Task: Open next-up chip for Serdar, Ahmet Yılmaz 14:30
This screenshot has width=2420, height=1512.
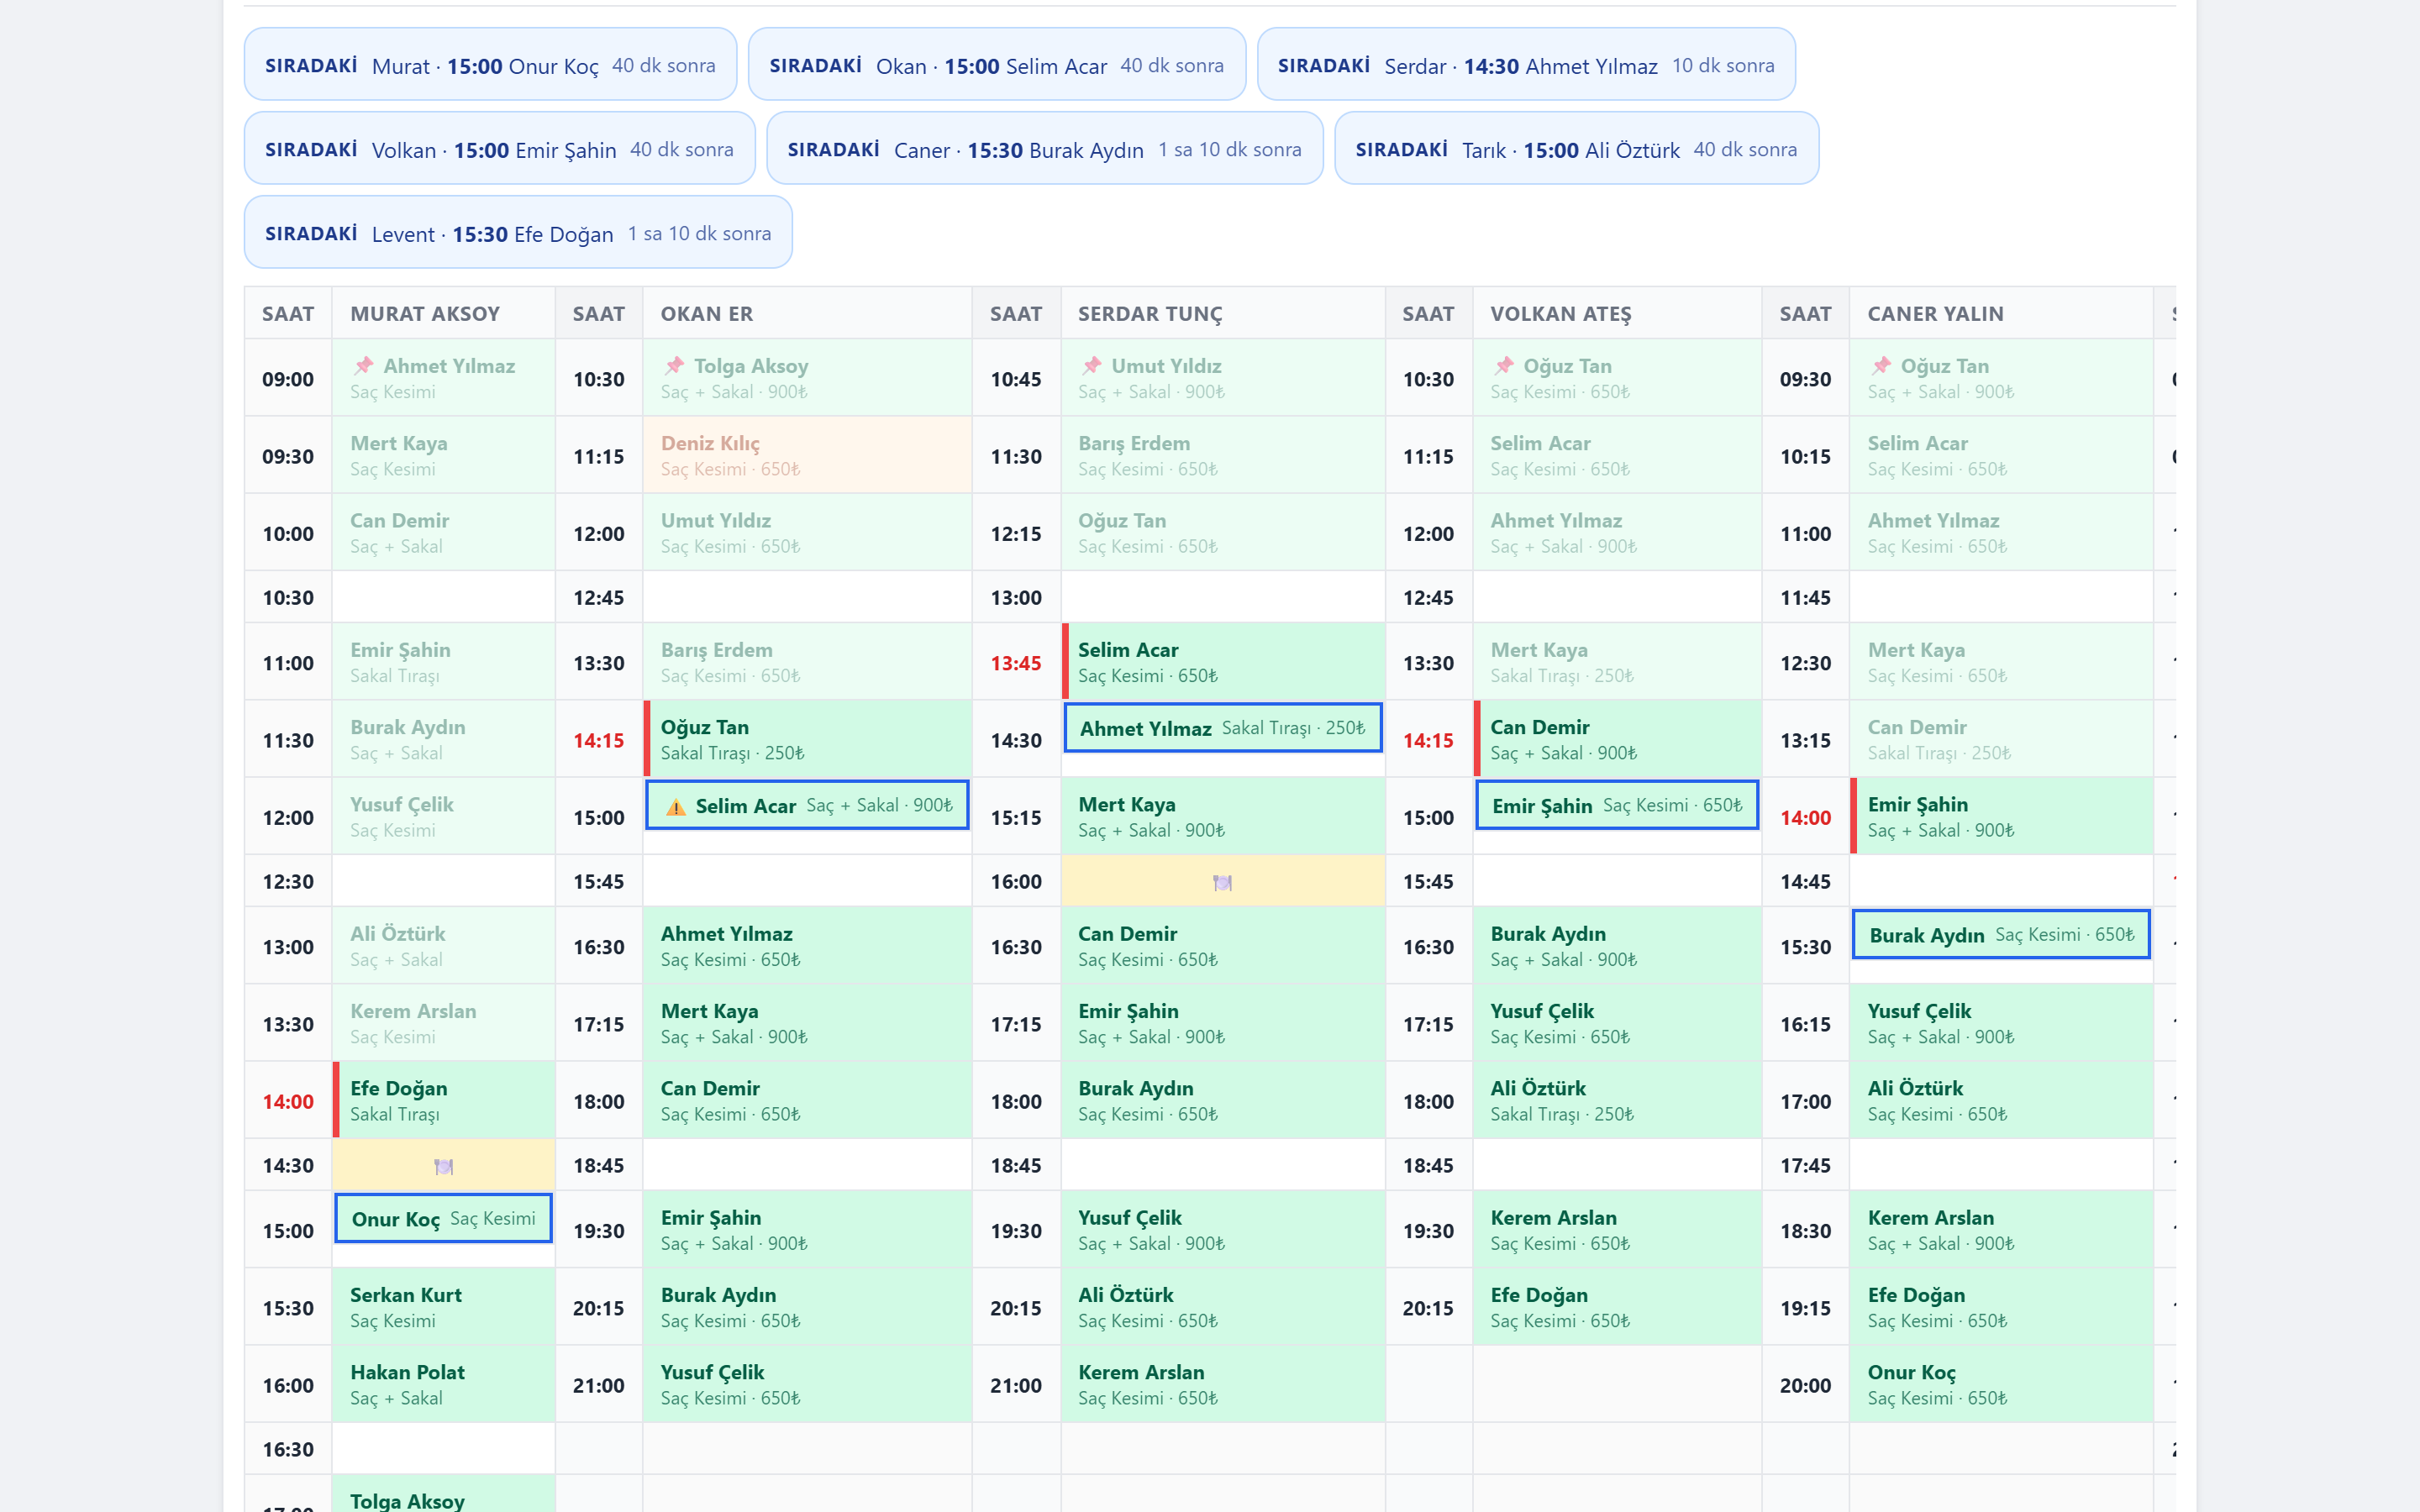Action: tap(1526, 65)
